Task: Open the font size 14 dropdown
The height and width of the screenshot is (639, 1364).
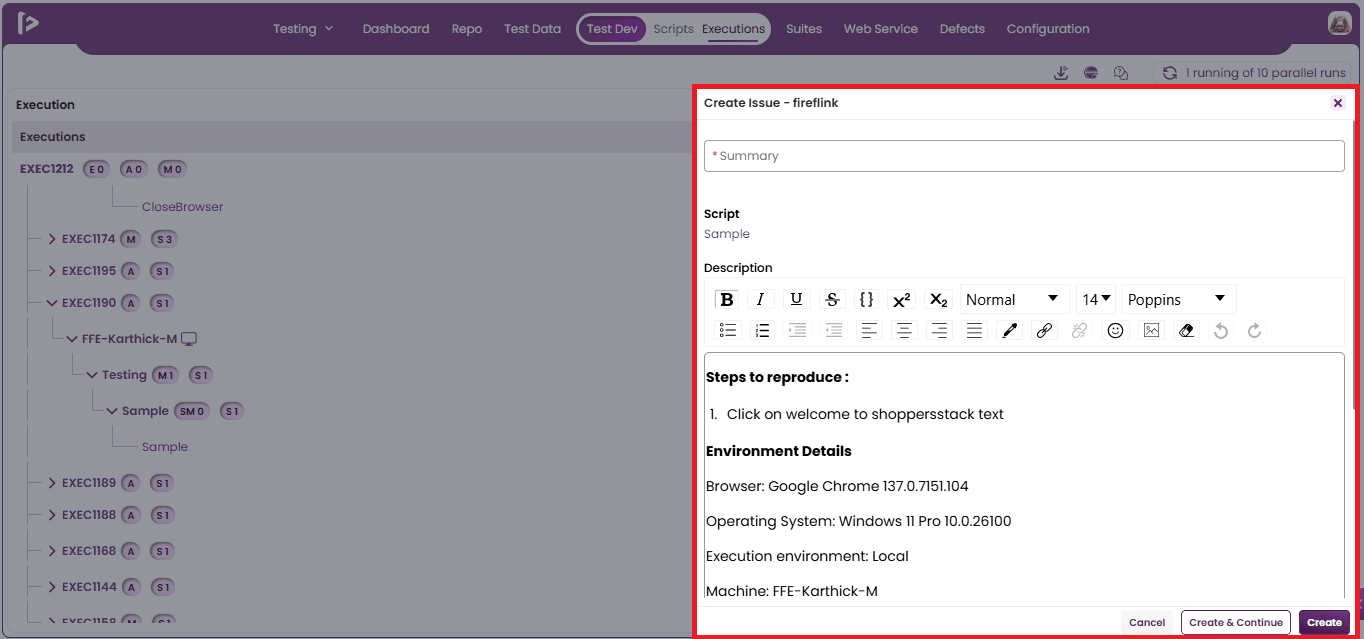Action: pos(1096,299)
